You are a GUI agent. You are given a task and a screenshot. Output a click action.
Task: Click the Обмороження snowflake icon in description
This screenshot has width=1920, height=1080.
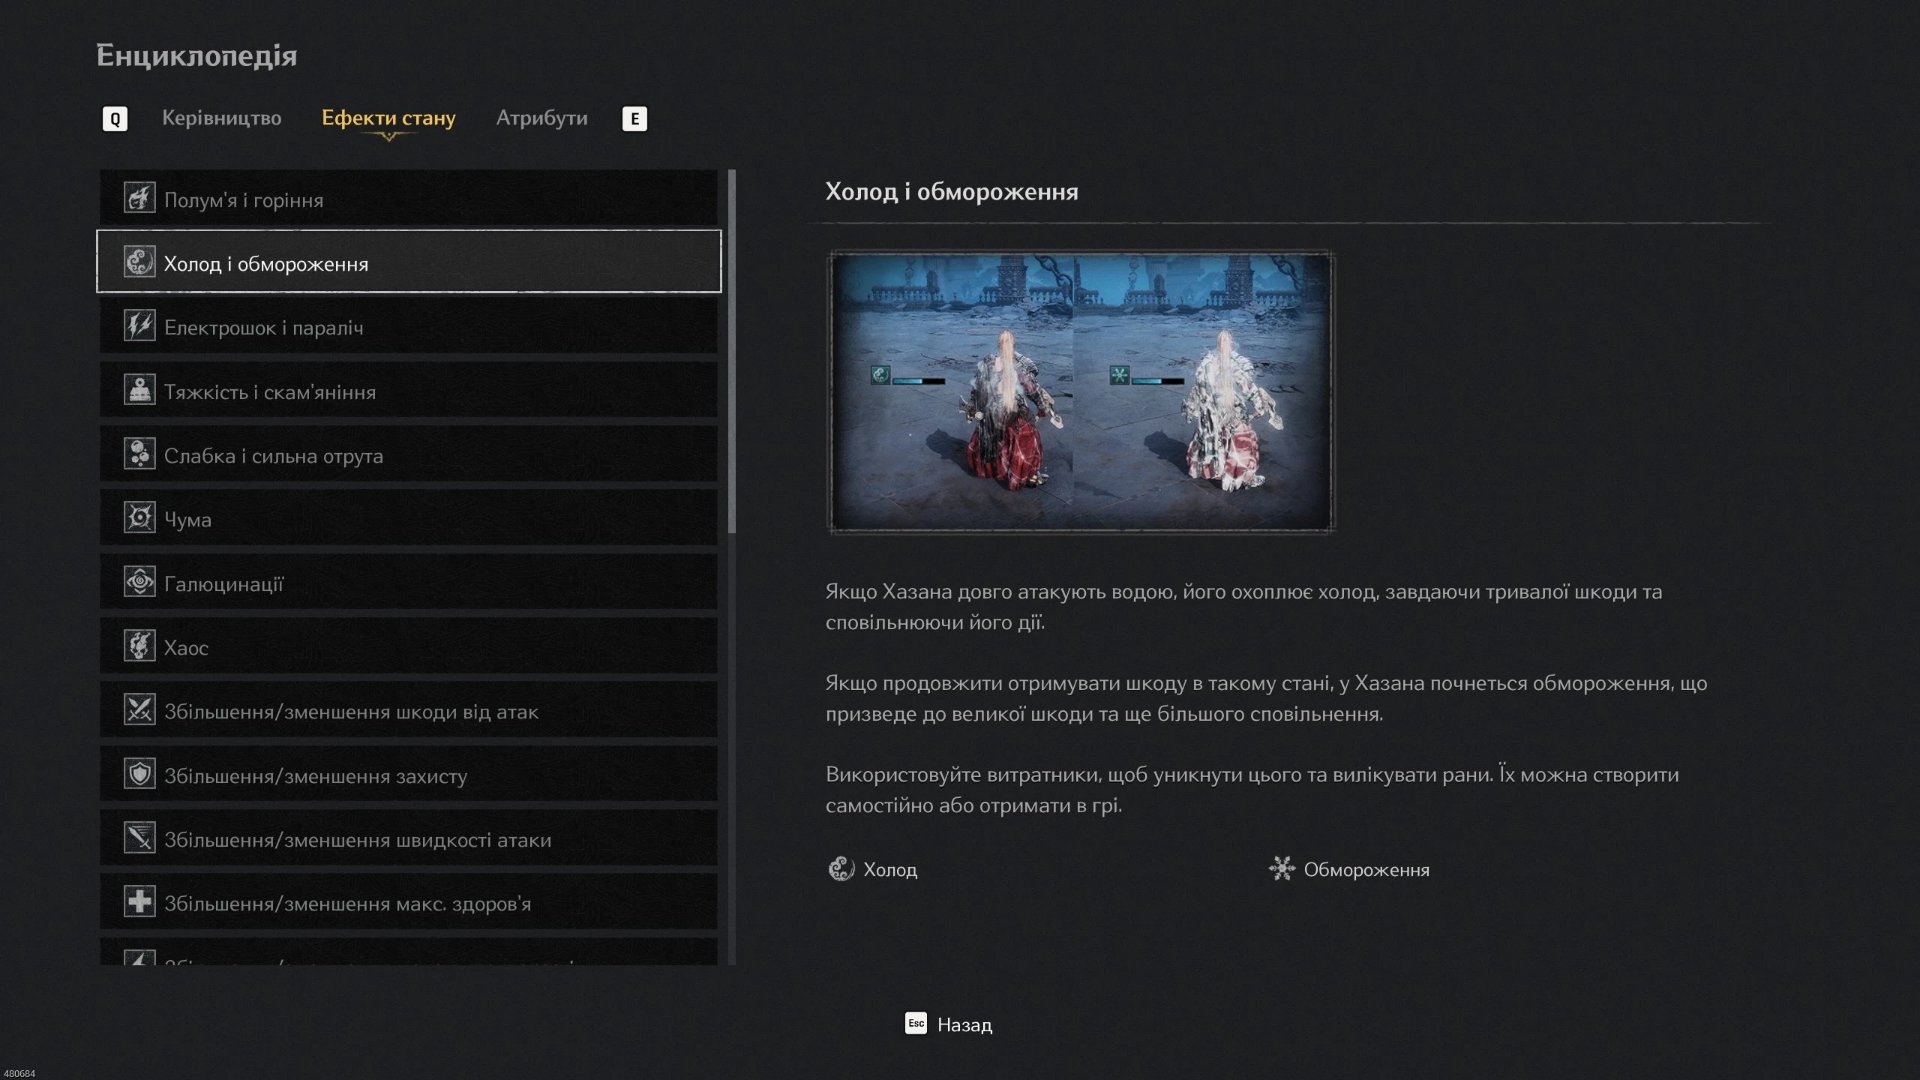click(1281, 869)
